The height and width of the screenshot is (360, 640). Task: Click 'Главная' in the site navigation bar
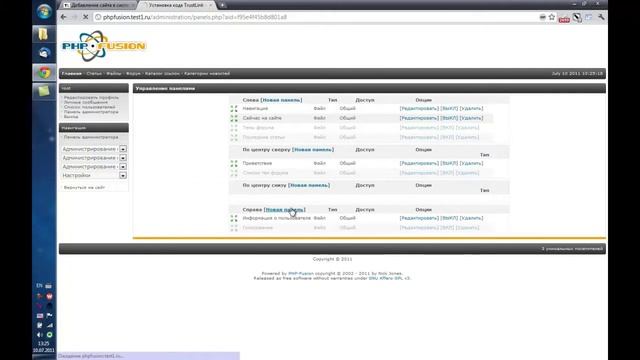click(71, 73)
